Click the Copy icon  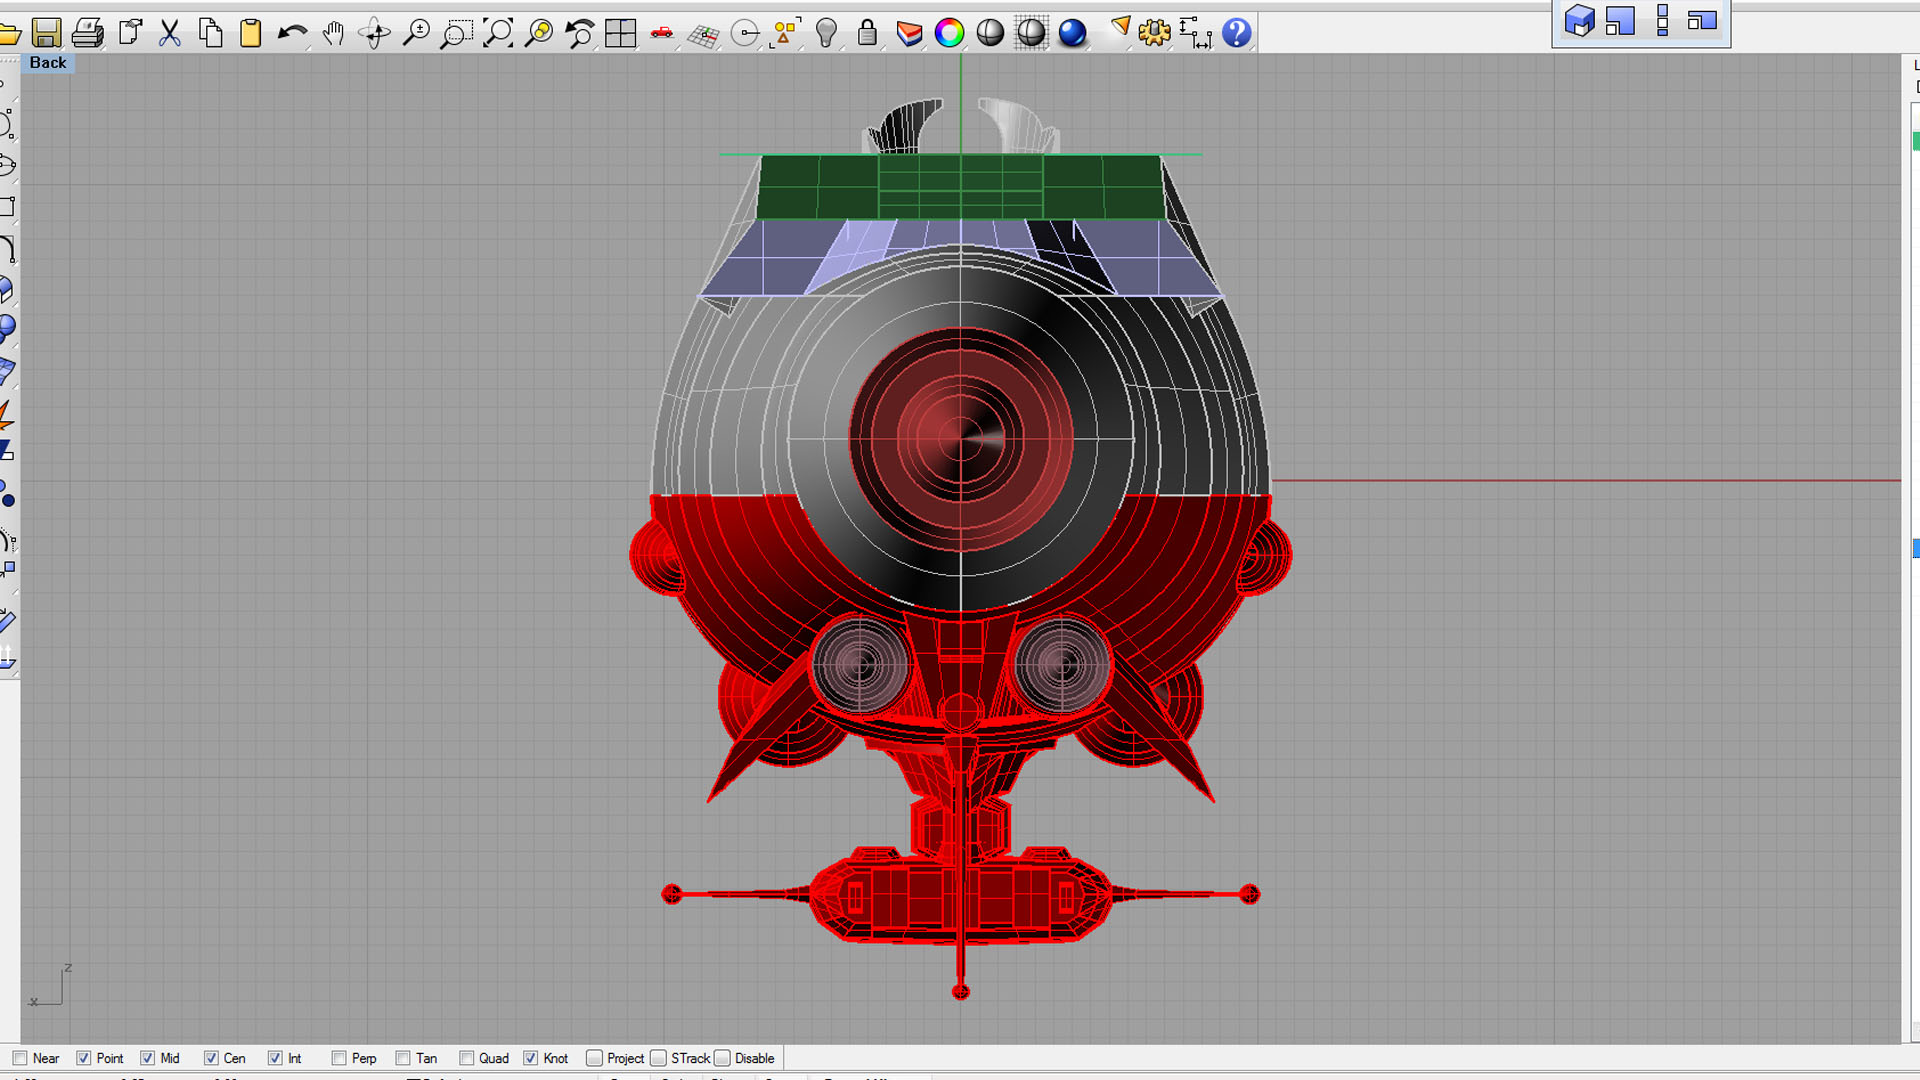(210, 33)
